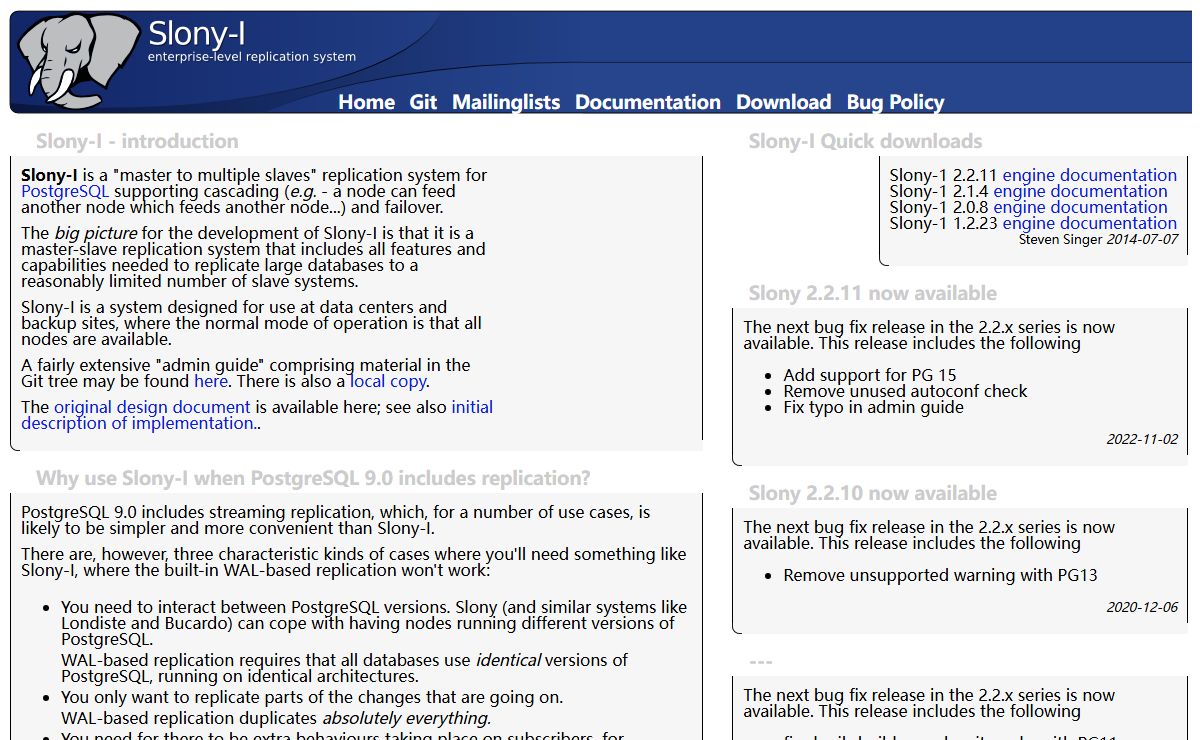Click the Slony-I elephant logo

(x=78, y=60)
